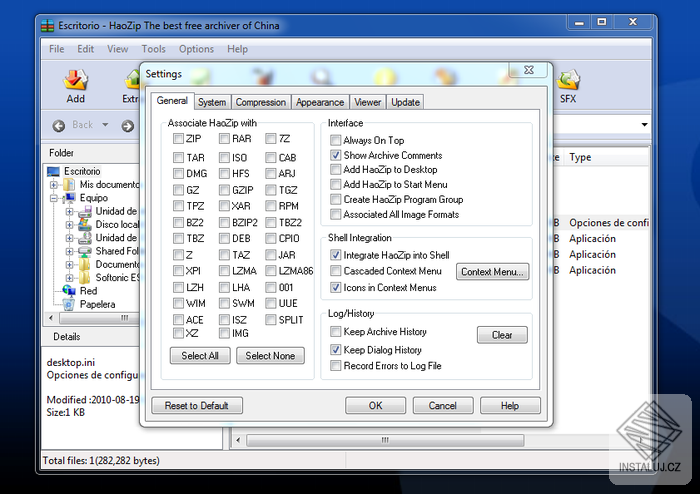Image resolution: width=700 pixels, height=494 pixels.
Task: Confirm settings with OK button
Action: [375, 406]
